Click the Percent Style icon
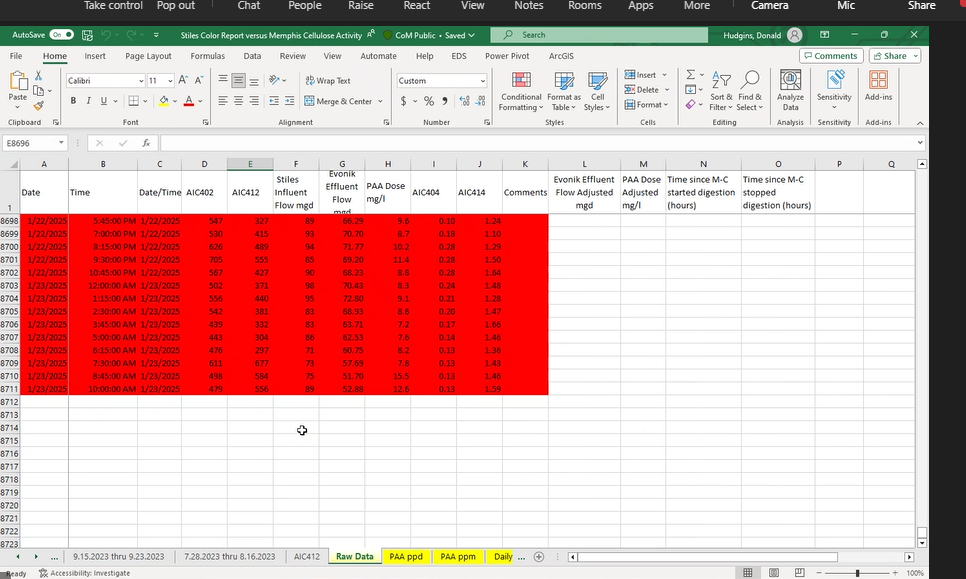966x579 pixels. coord(429,101)
